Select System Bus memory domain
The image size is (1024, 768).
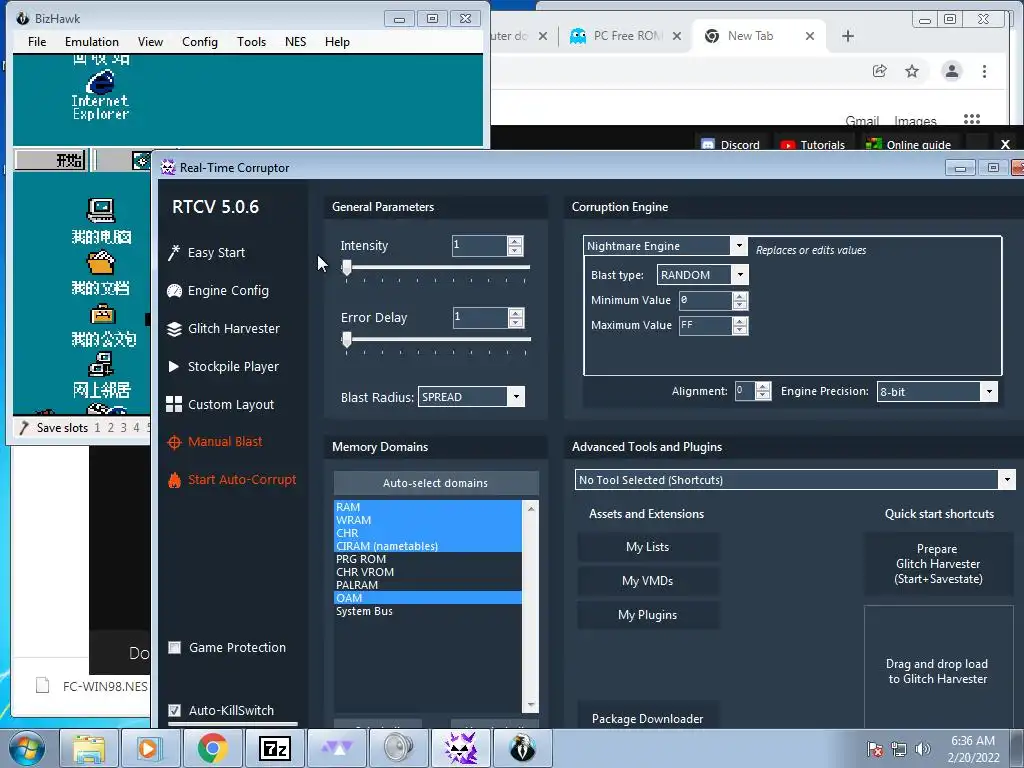click(428, 611)
